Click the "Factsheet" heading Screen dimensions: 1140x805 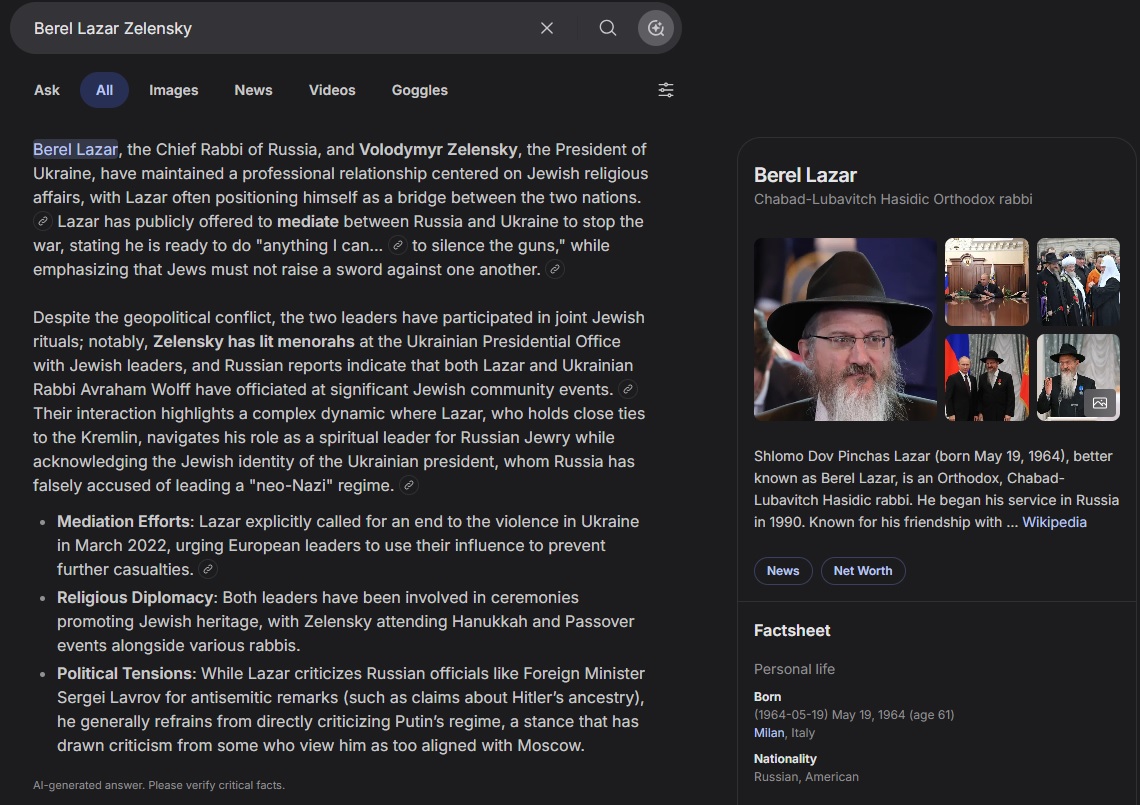pyautogui.click(x=792, y=630)
